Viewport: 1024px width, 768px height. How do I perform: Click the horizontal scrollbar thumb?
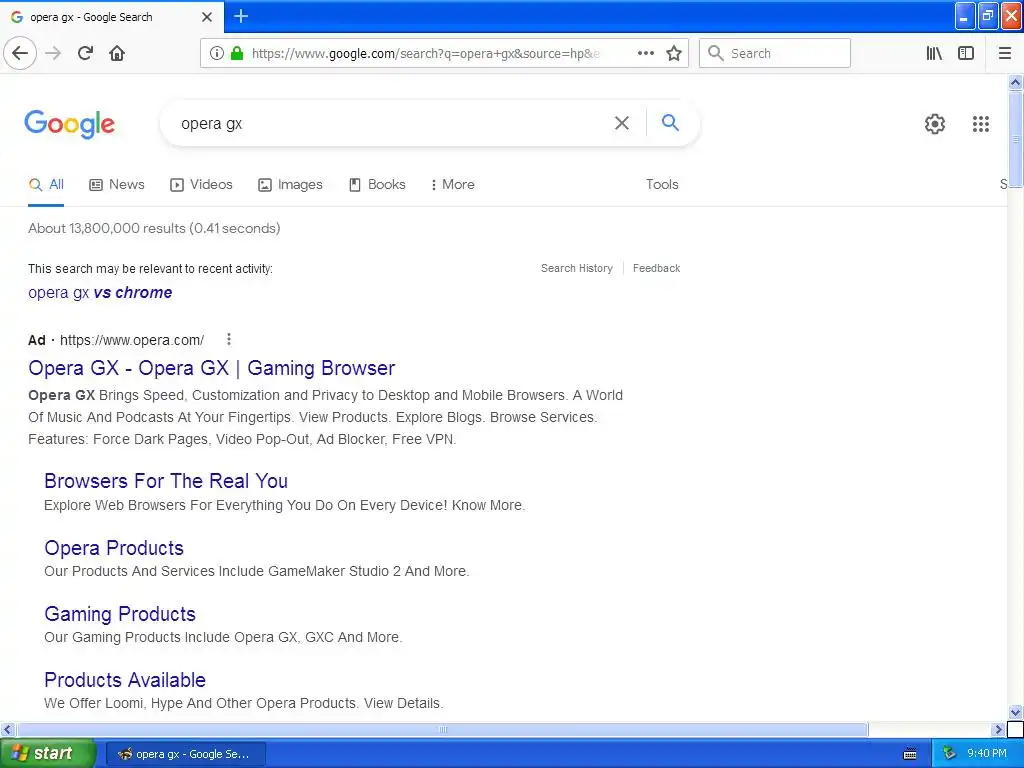click(442, 729)
